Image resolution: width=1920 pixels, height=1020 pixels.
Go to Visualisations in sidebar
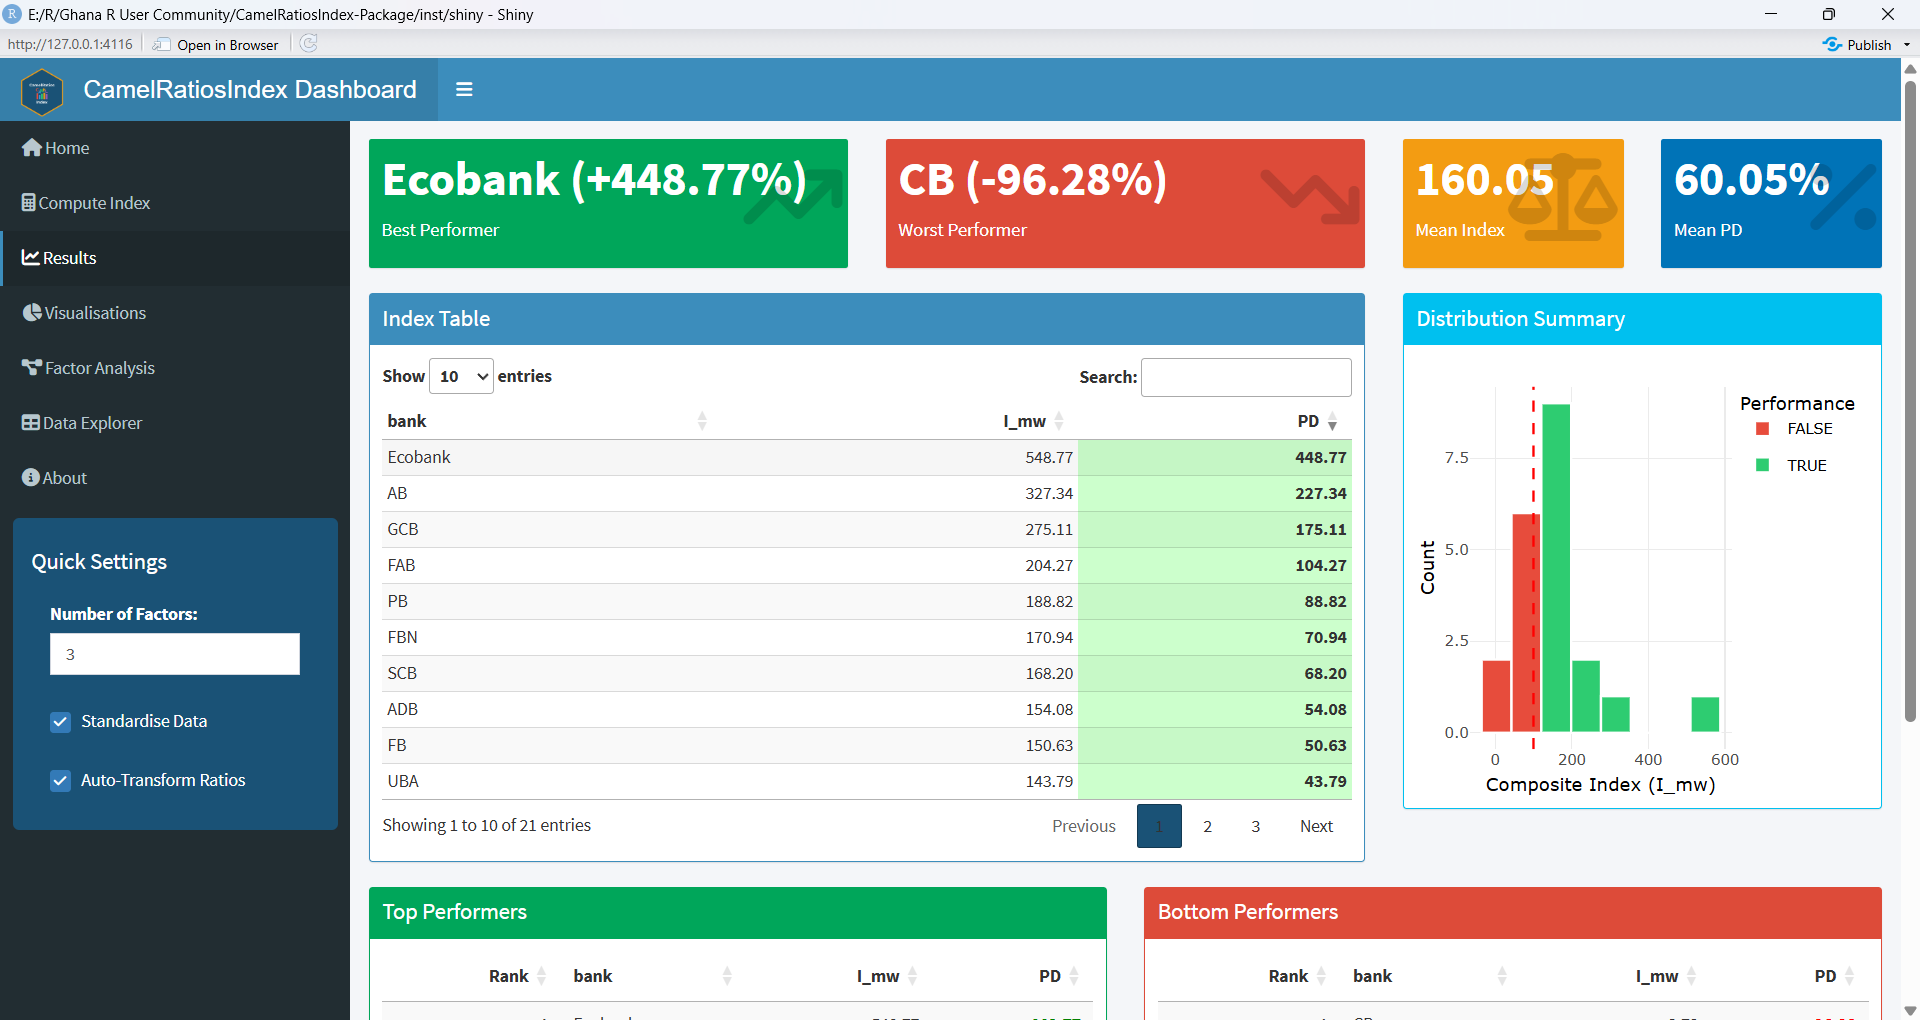click(x=175, y=313)
